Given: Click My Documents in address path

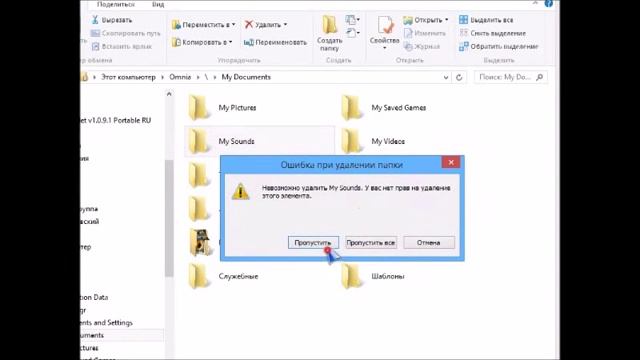Looking at the screenshot, I should 246,77.
